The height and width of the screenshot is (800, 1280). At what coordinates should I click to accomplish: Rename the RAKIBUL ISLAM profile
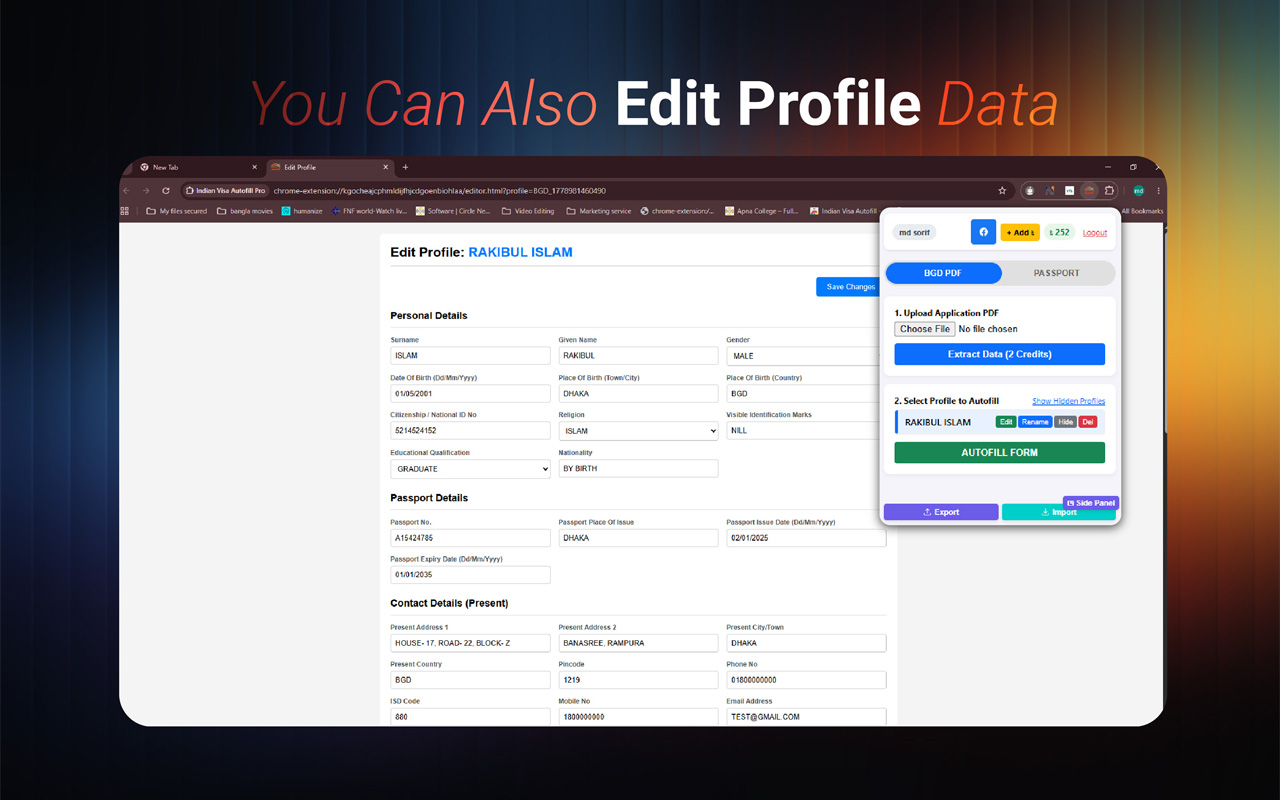pos(1035,422)
